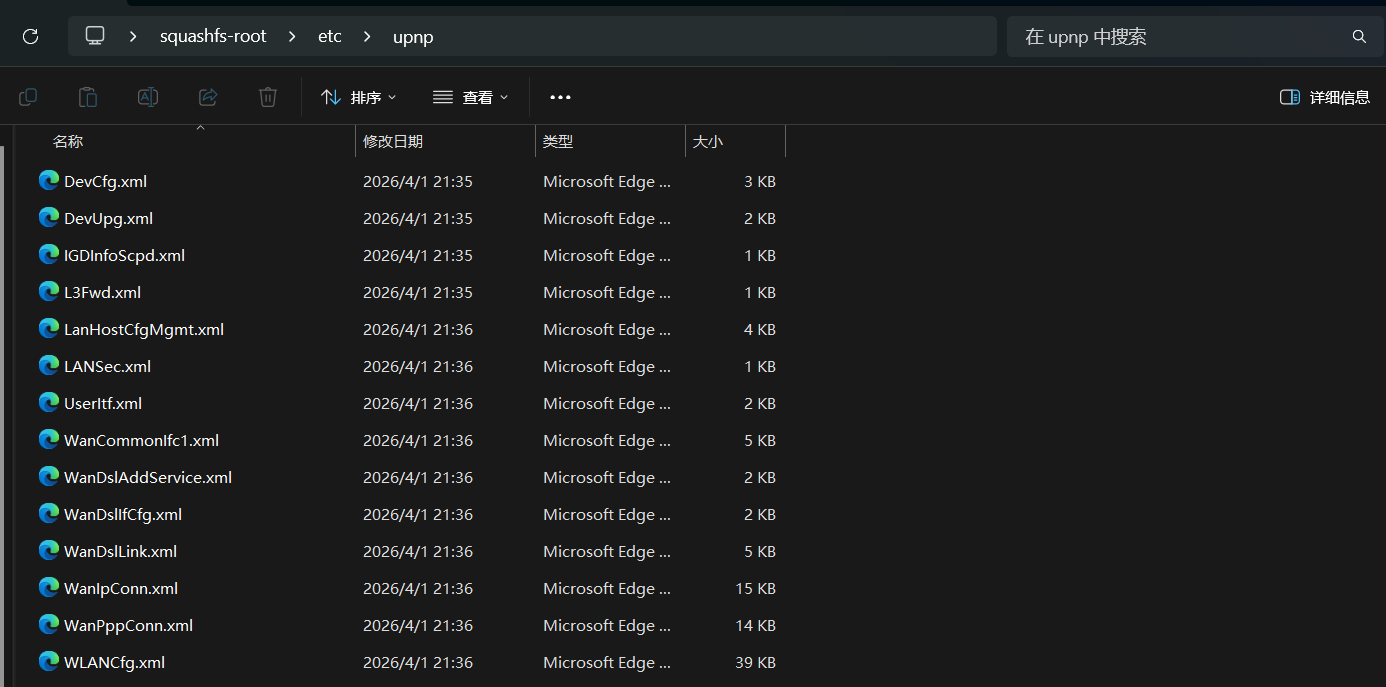Navigate to etc in the breadcrumb
The image size is (1386, 687).
(x=329, y=37)
